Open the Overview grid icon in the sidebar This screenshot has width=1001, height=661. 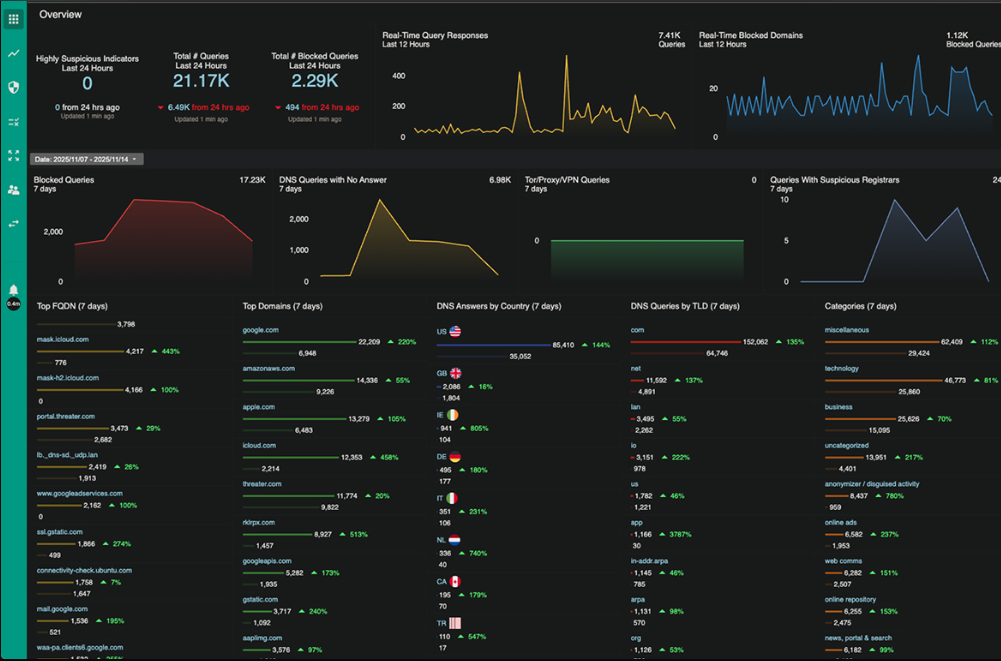tap(13, 19)
